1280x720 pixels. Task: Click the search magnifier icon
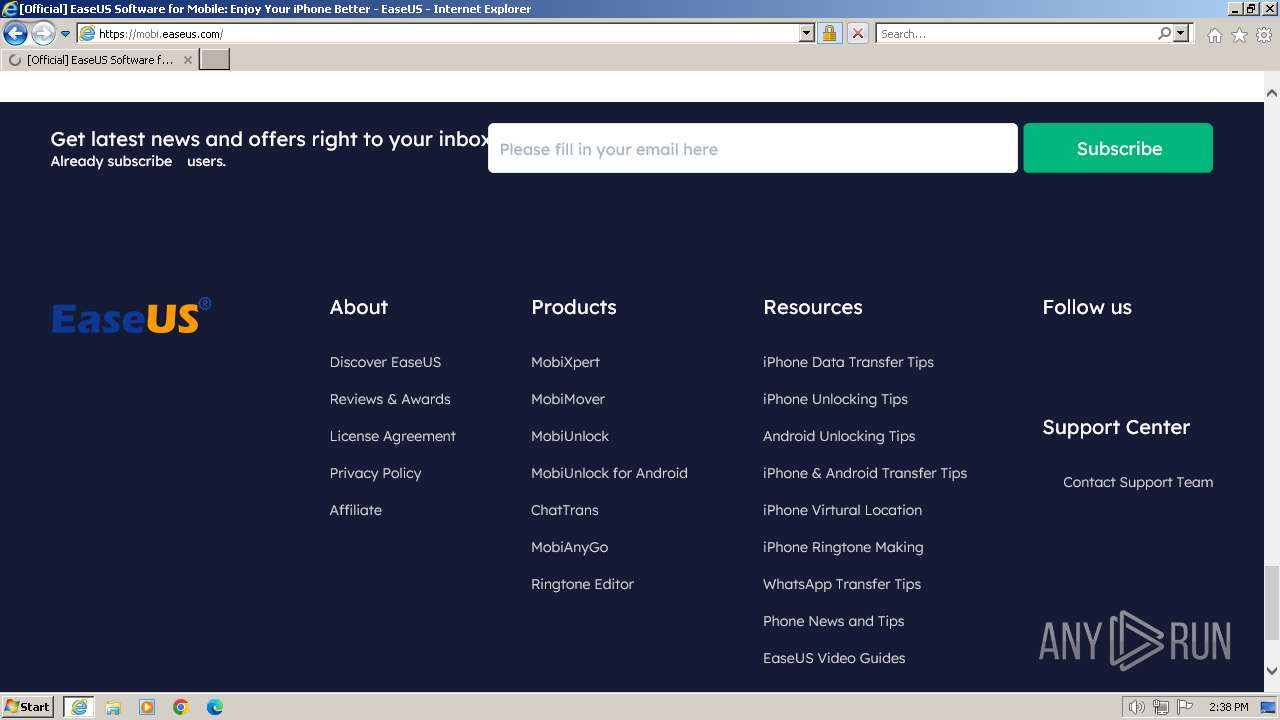[x=1164, y=34]
